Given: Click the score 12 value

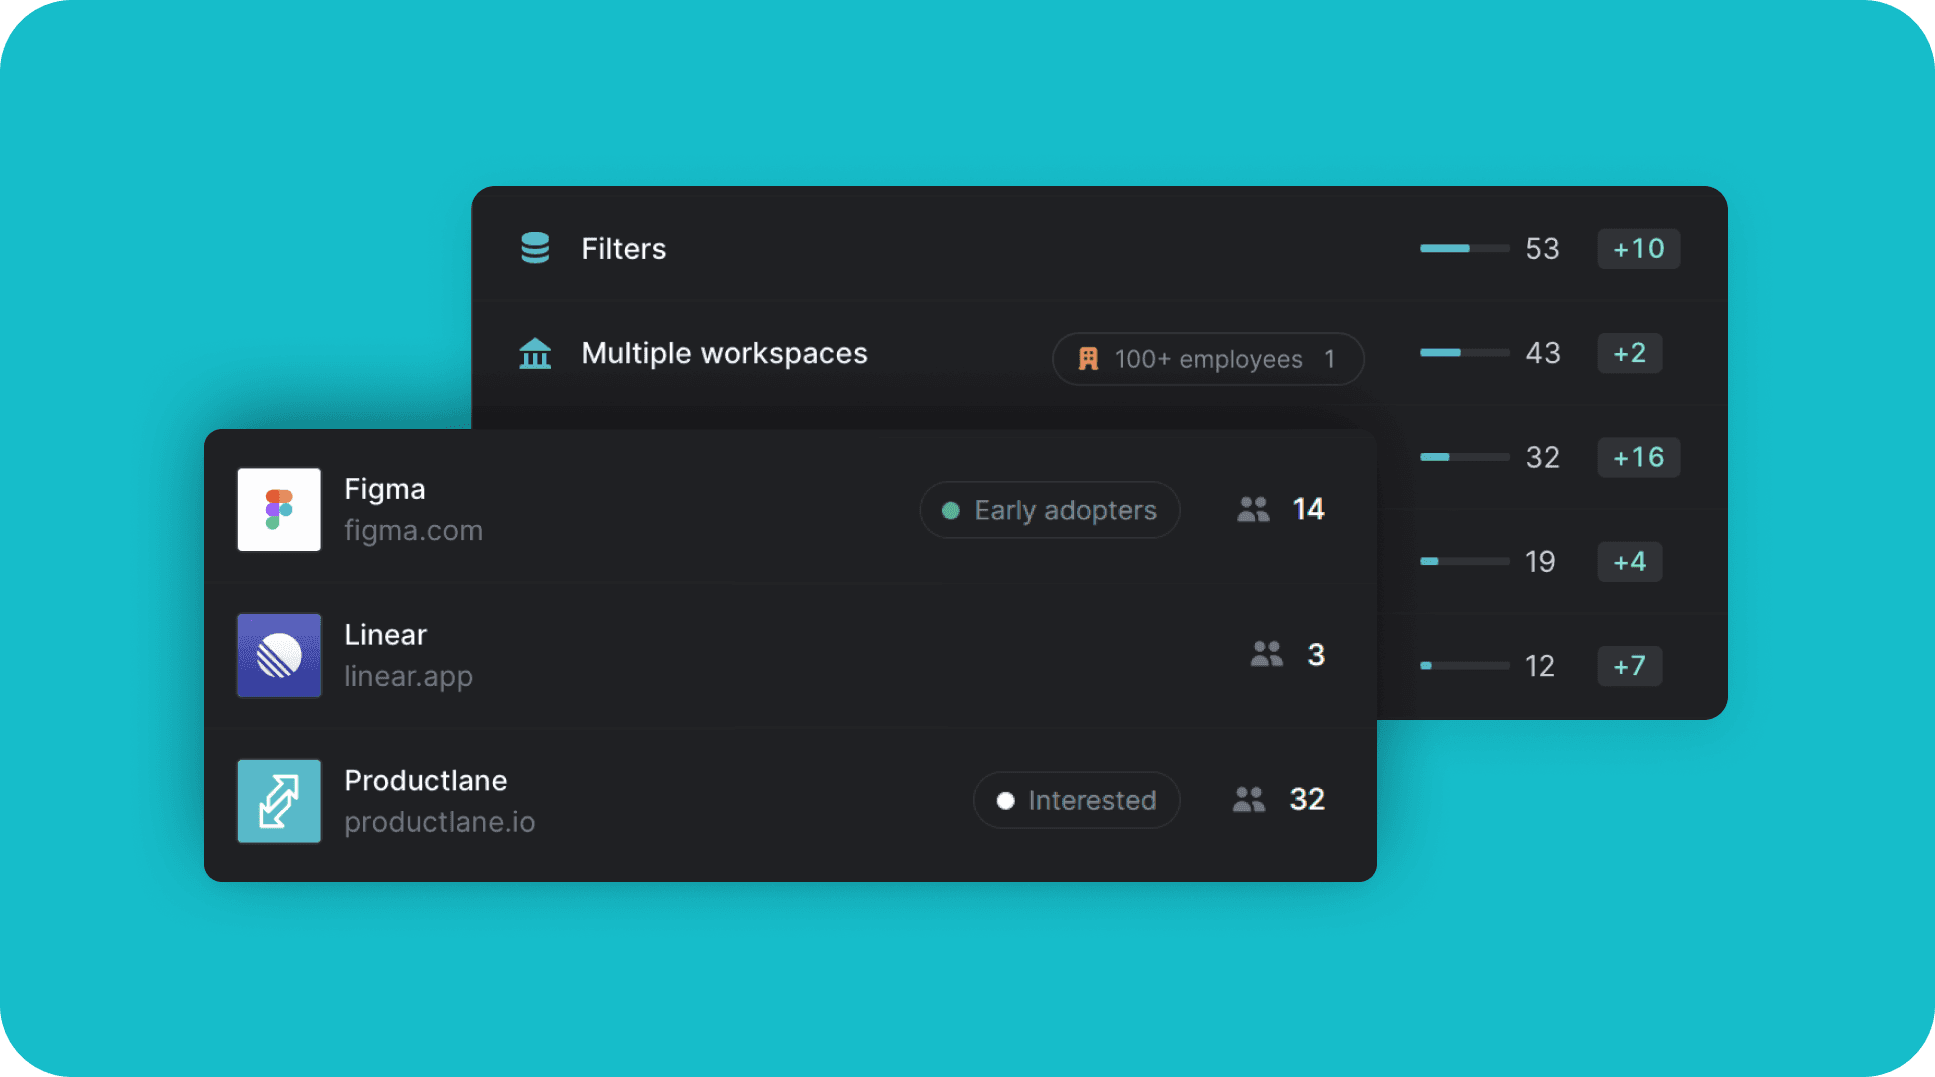Looking at the screenshot, I should coord(1540,666).
